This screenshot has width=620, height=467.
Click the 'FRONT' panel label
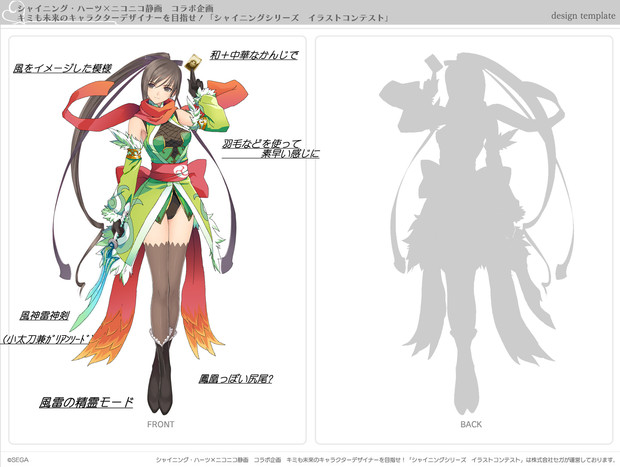pyautogui.click(x=161, y=424)
